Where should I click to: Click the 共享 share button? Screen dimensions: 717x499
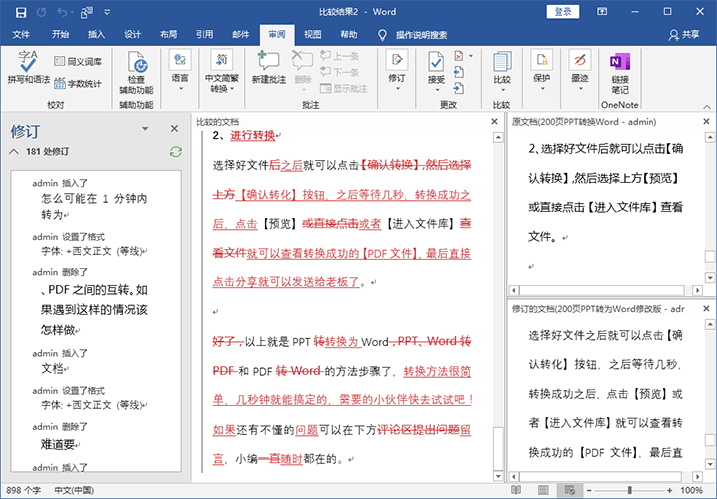tap(683, 34)
